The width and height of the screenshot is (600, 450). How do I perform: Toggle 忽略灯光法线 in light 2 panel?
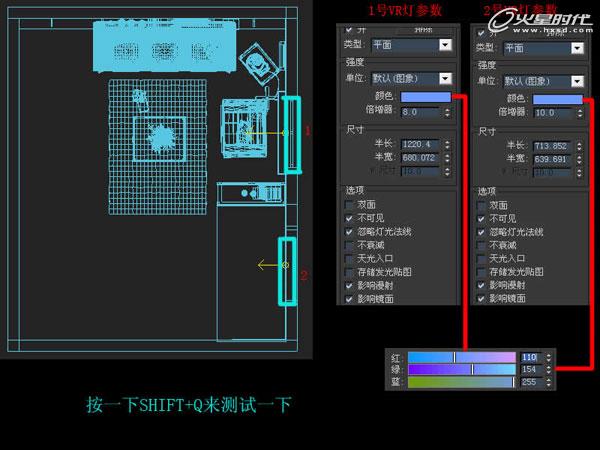pos(481,232)
